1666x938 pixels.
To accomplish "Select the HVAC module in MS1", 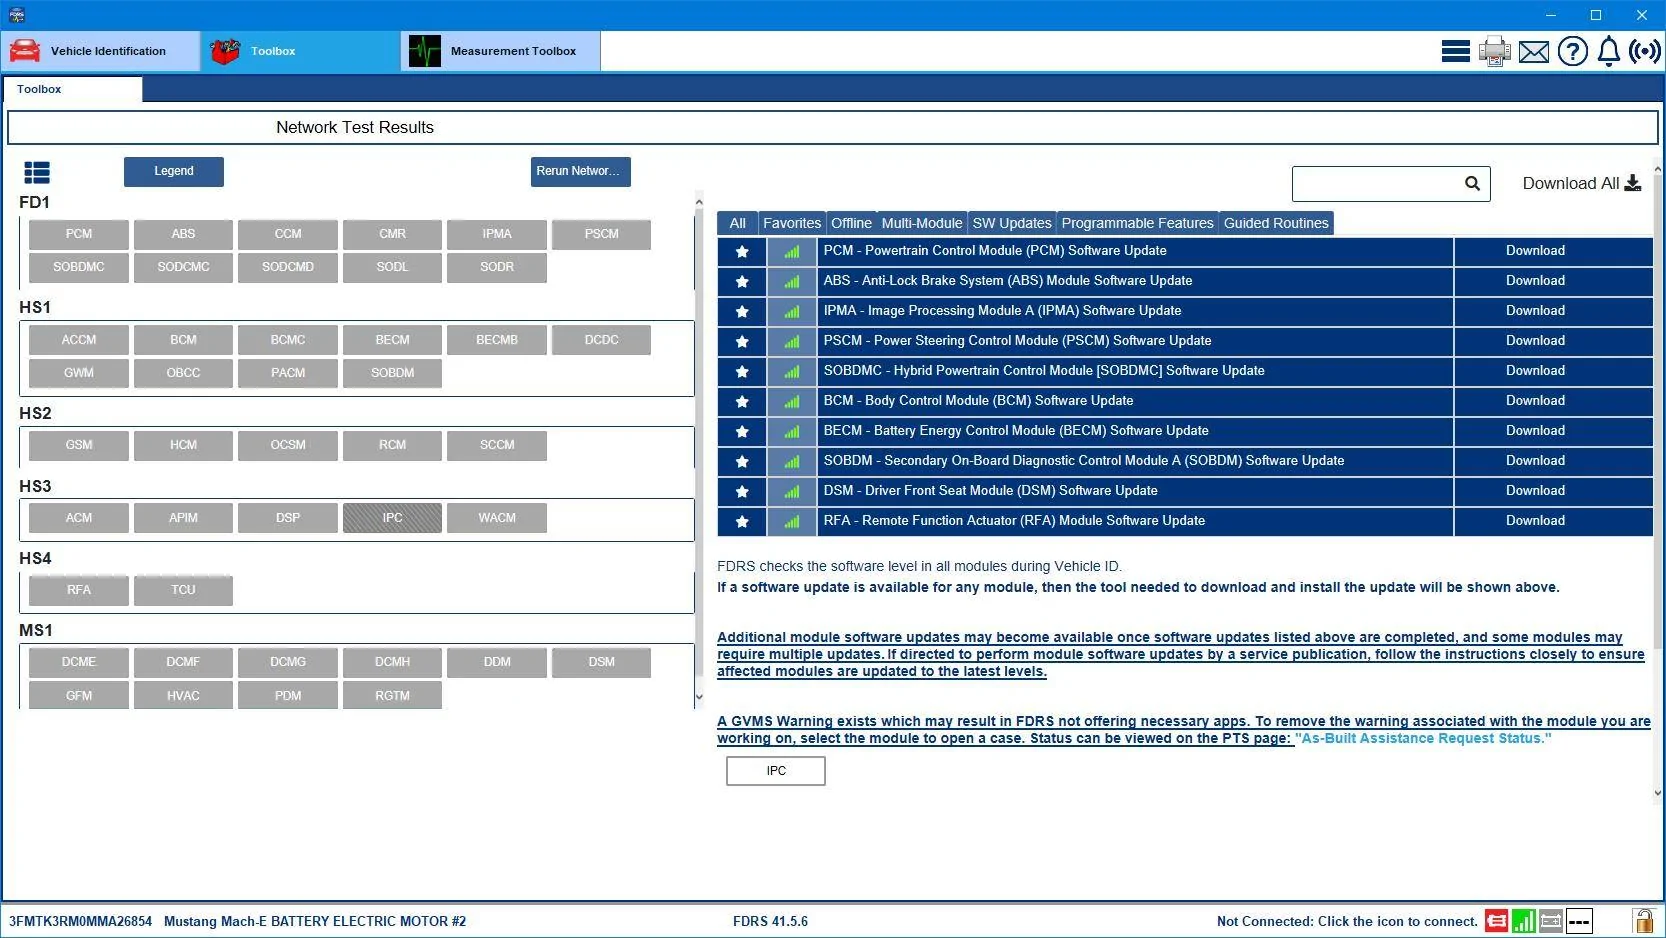I will pos(183,696).
